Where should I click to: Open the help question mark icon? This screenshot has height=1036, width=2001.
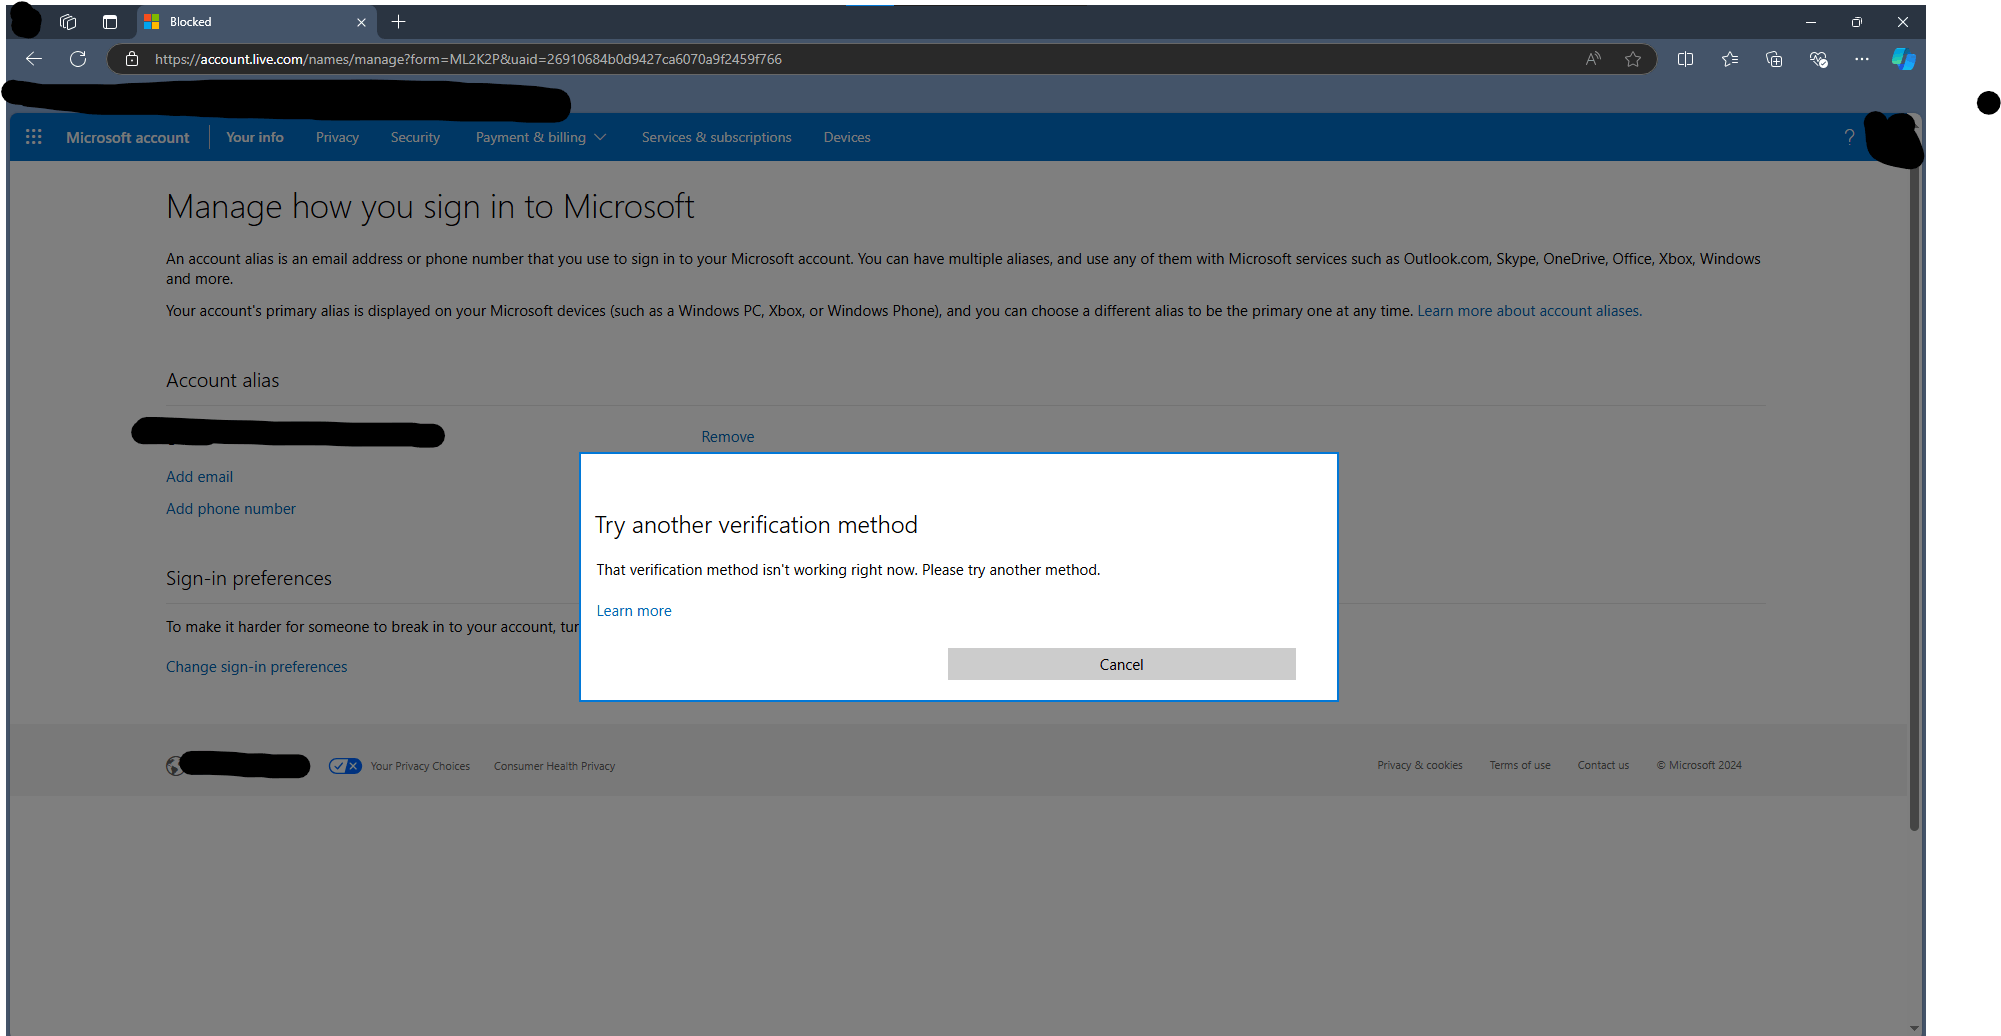tap(1849, 137)
